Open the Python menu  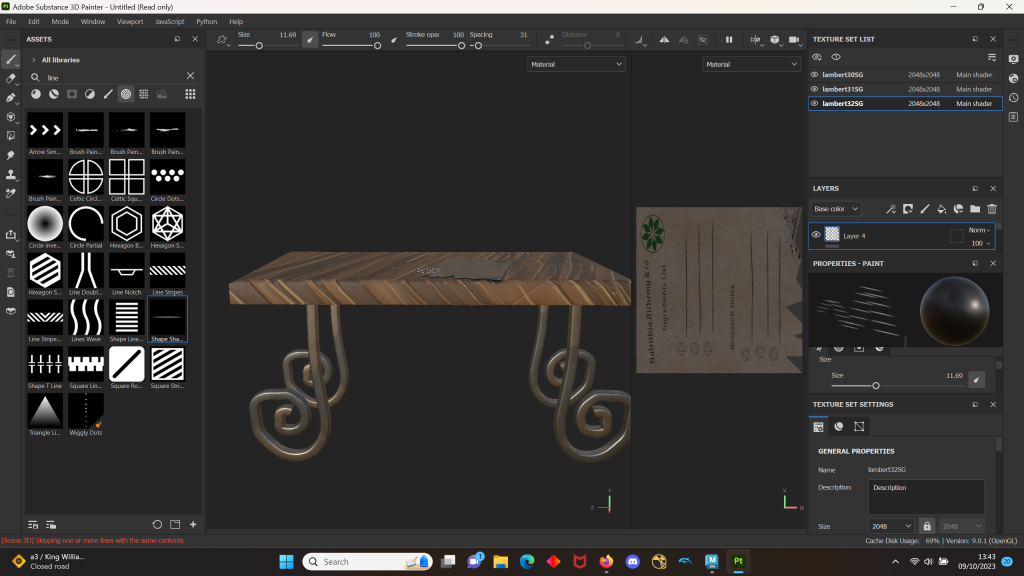click(x=206, y=22)
